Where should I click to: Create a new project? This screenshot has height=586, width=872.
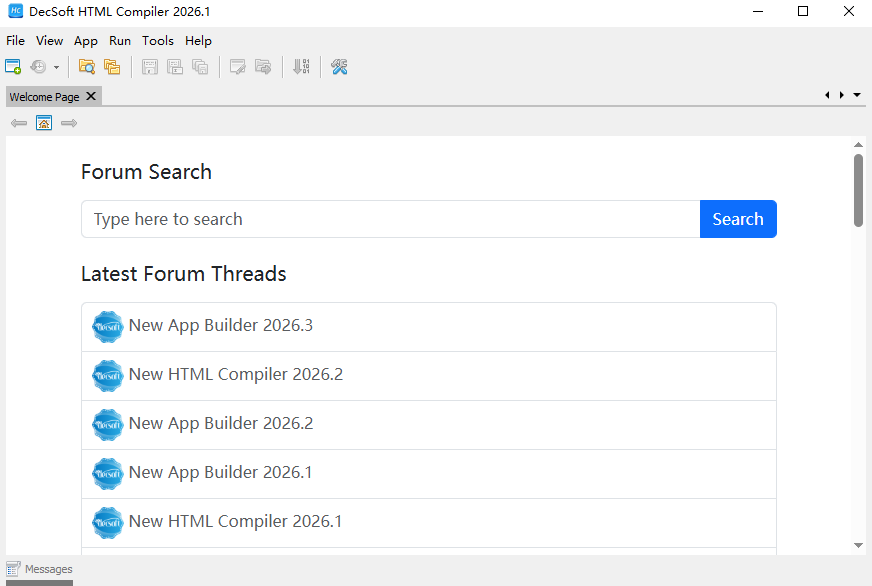pos(13,66)
